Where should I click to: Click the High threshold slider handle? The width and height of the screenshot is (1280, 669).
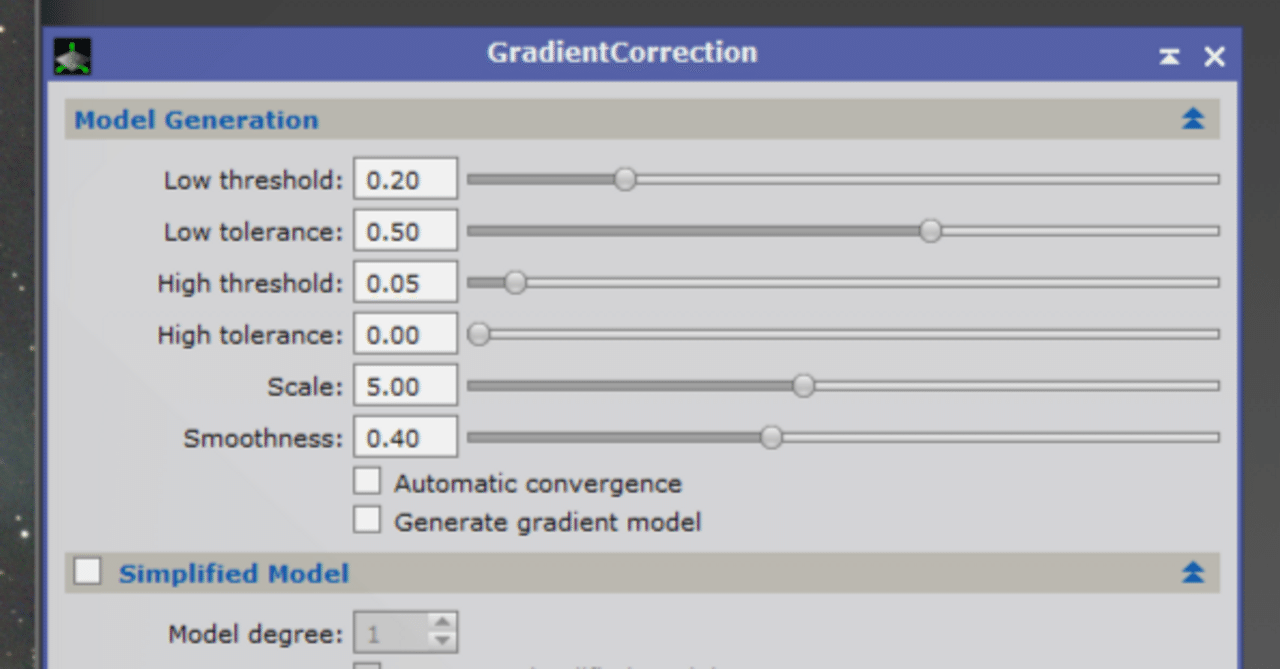pos(515,283)
